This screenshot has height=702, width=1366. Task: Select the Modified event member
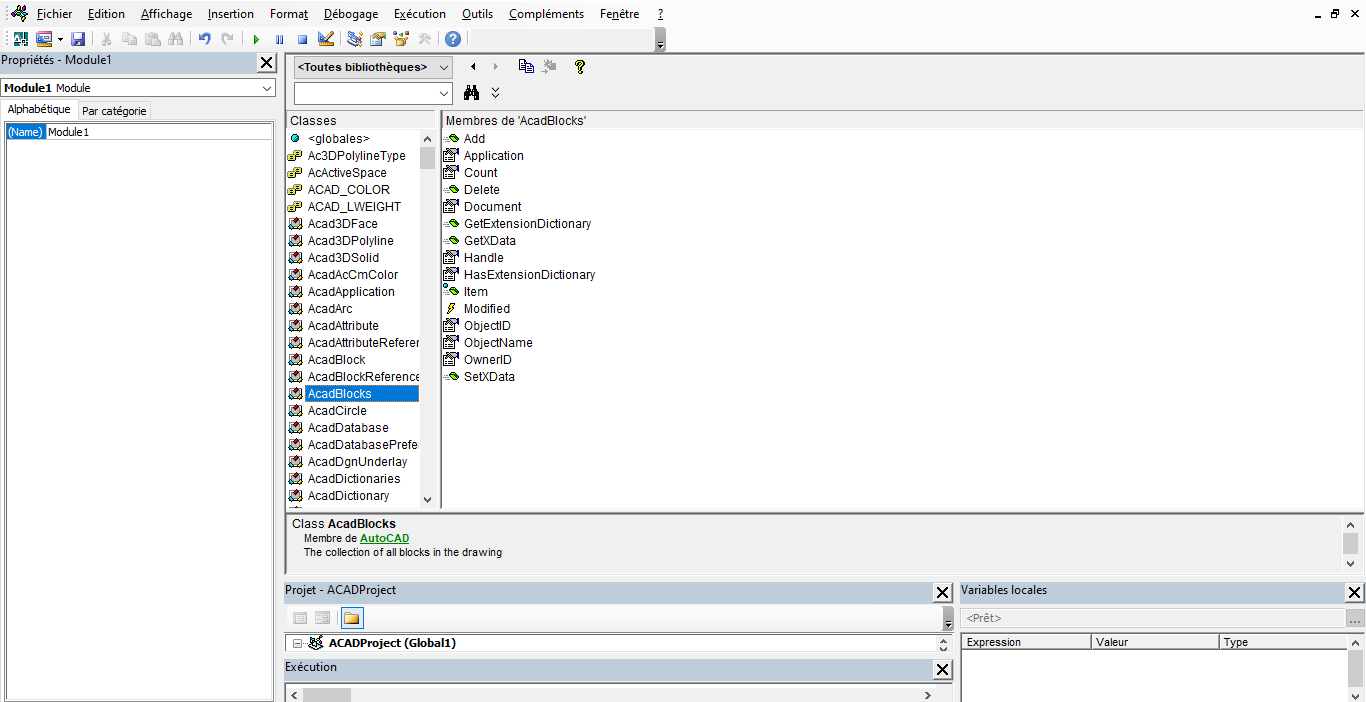click(x=486, y=309)
